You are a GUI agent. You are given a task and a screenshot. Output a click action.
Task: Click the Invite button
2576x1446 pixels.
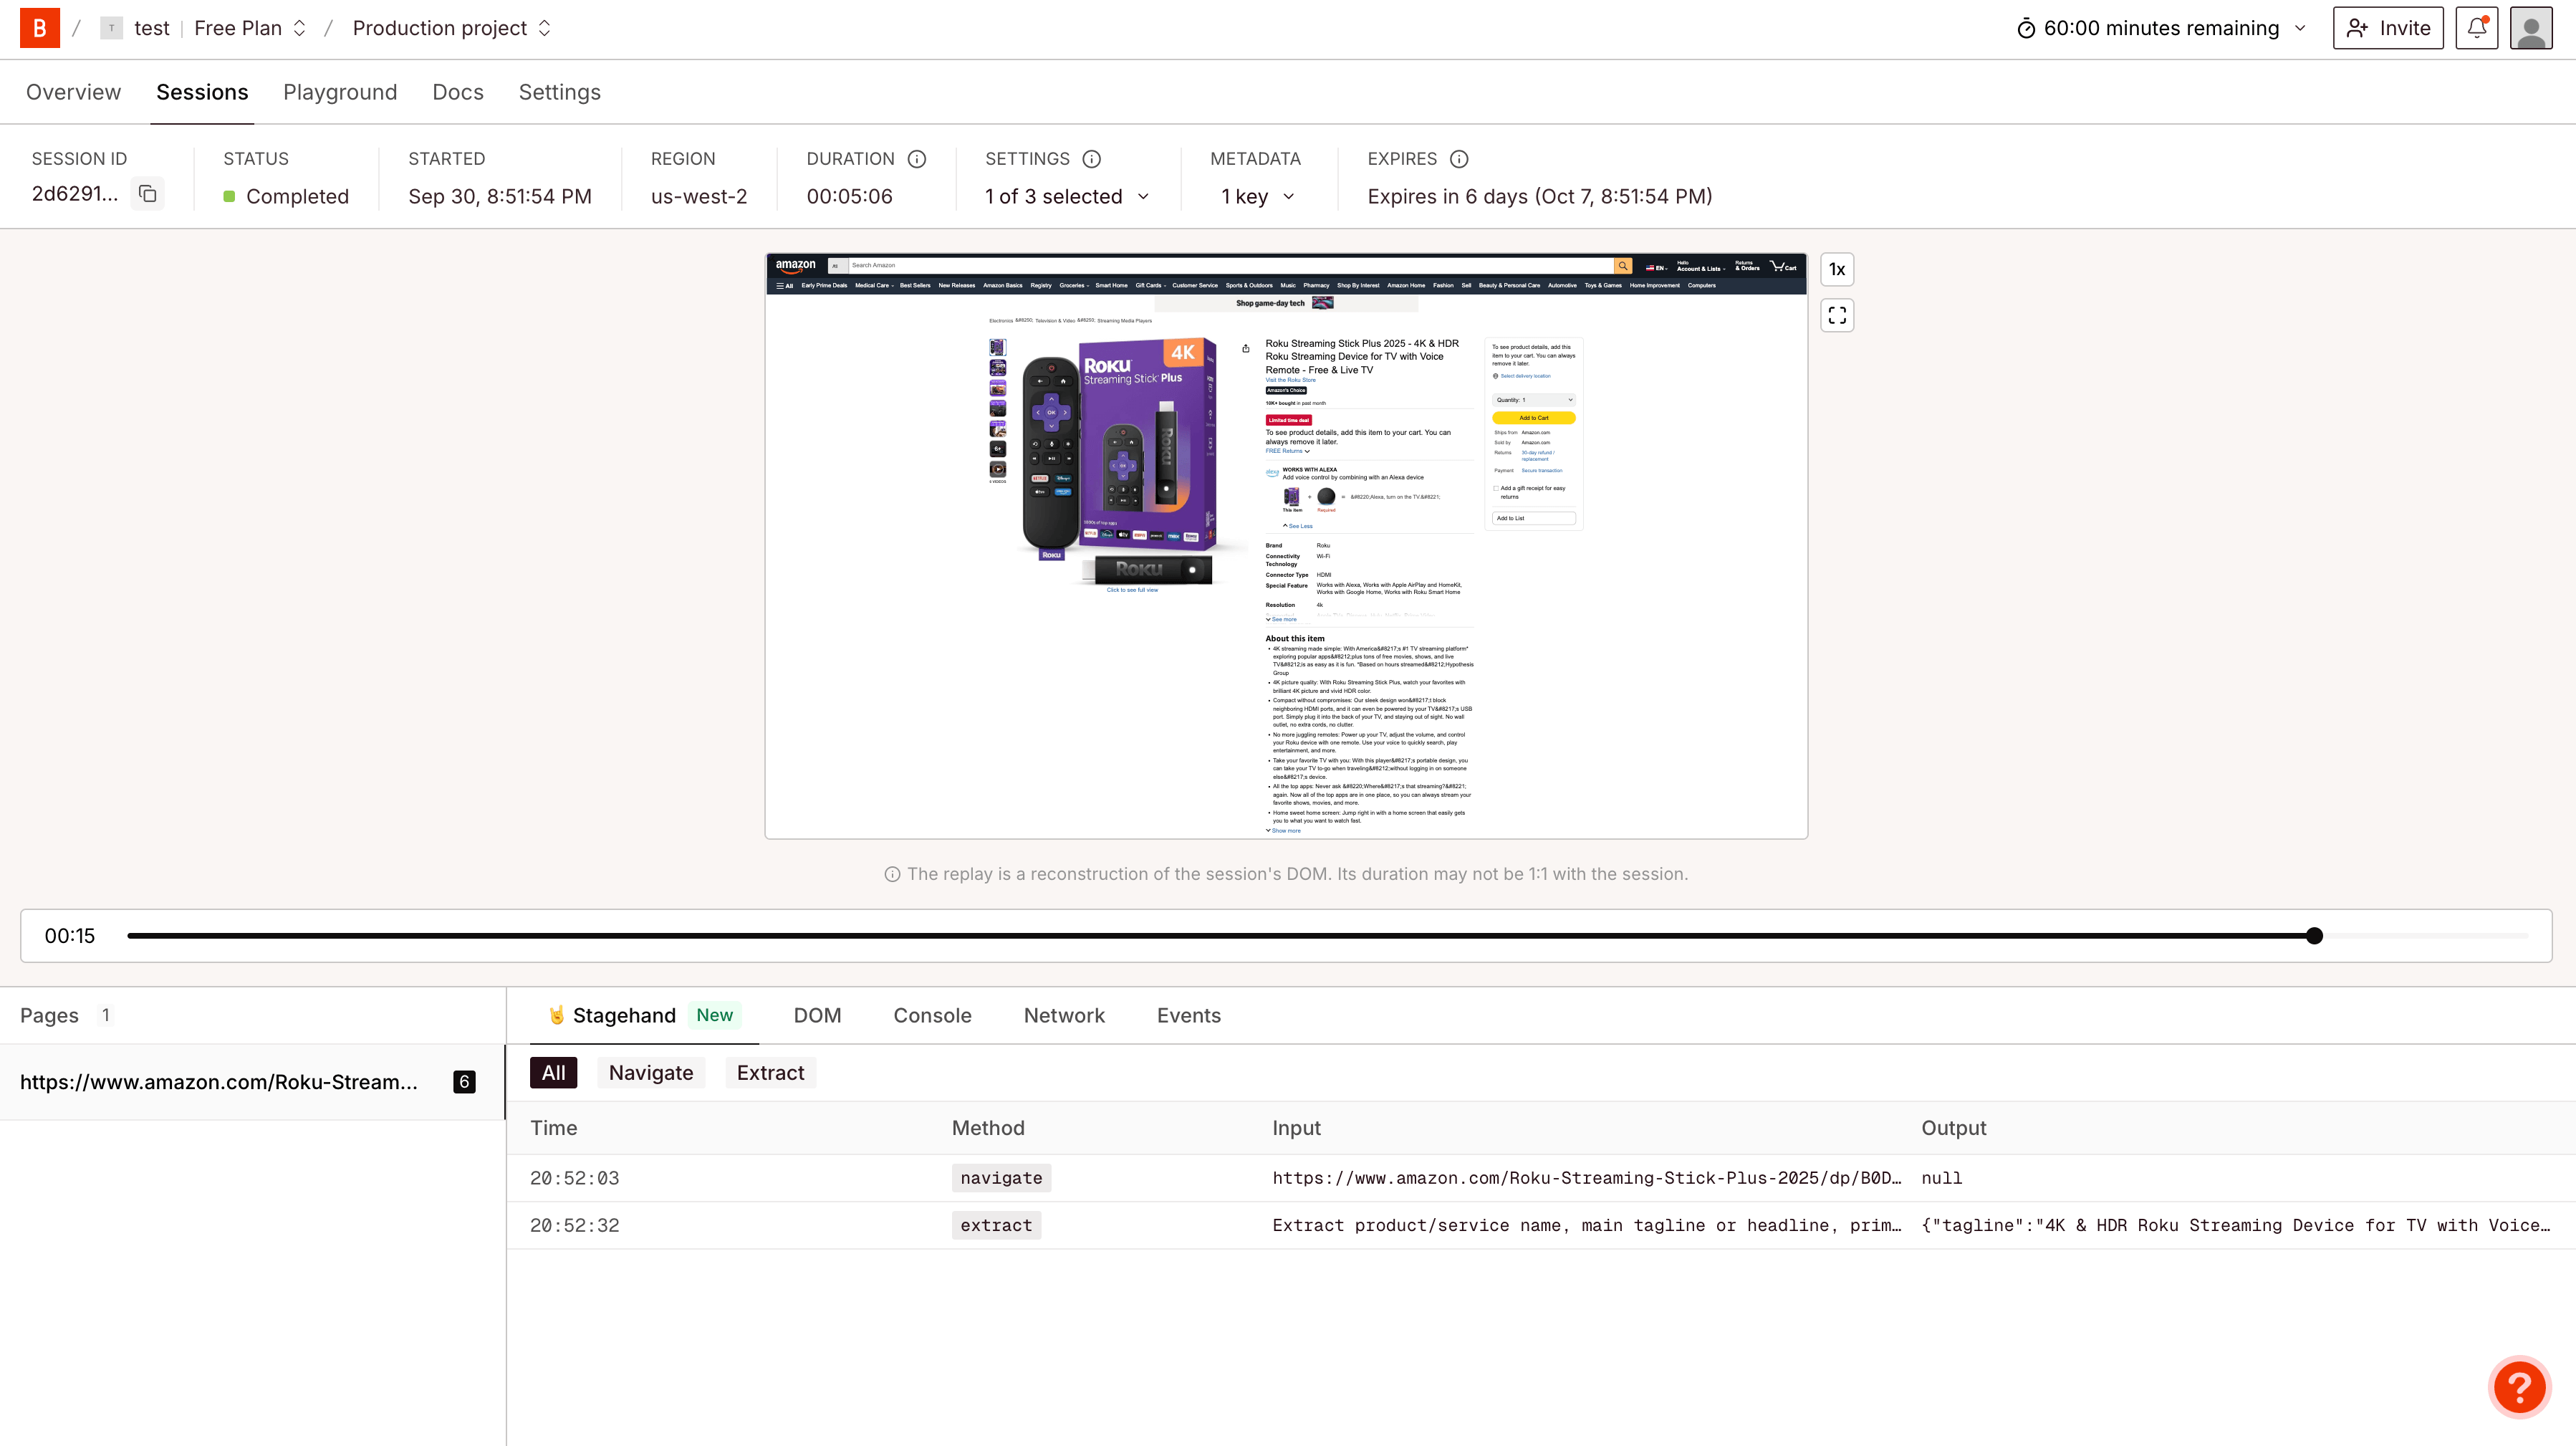[2388, 28]
